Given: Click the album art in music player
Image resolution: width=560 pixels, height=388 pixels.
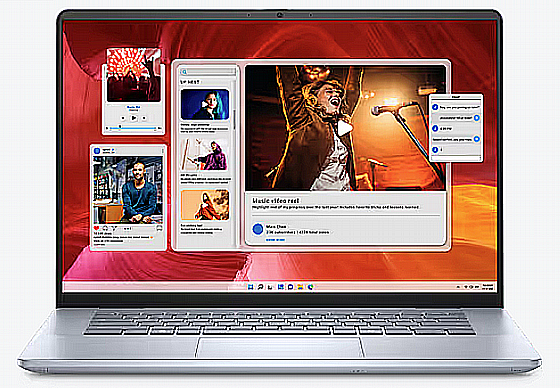Looking at the screenshot, I should pos(134,75).
